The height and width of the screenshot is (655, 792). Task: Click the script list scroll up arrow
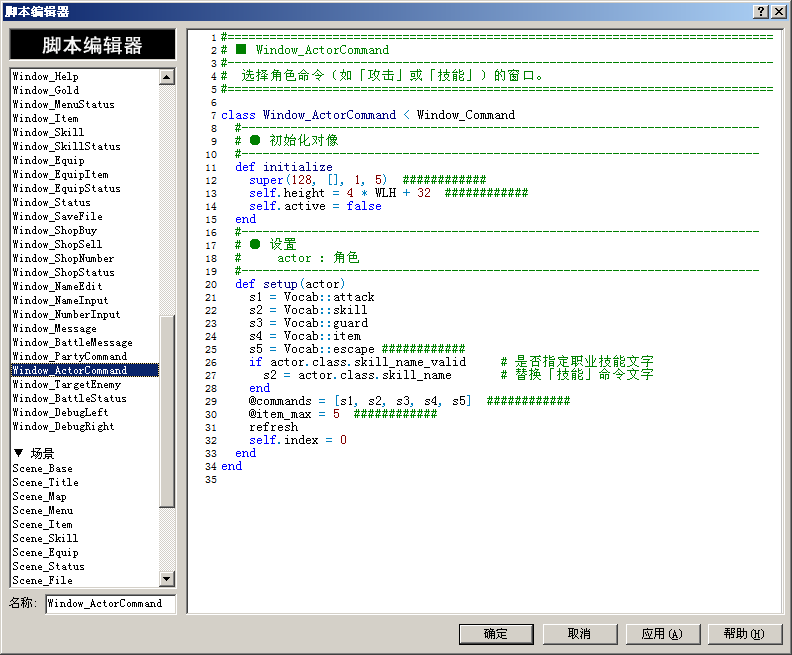[167, 77]
